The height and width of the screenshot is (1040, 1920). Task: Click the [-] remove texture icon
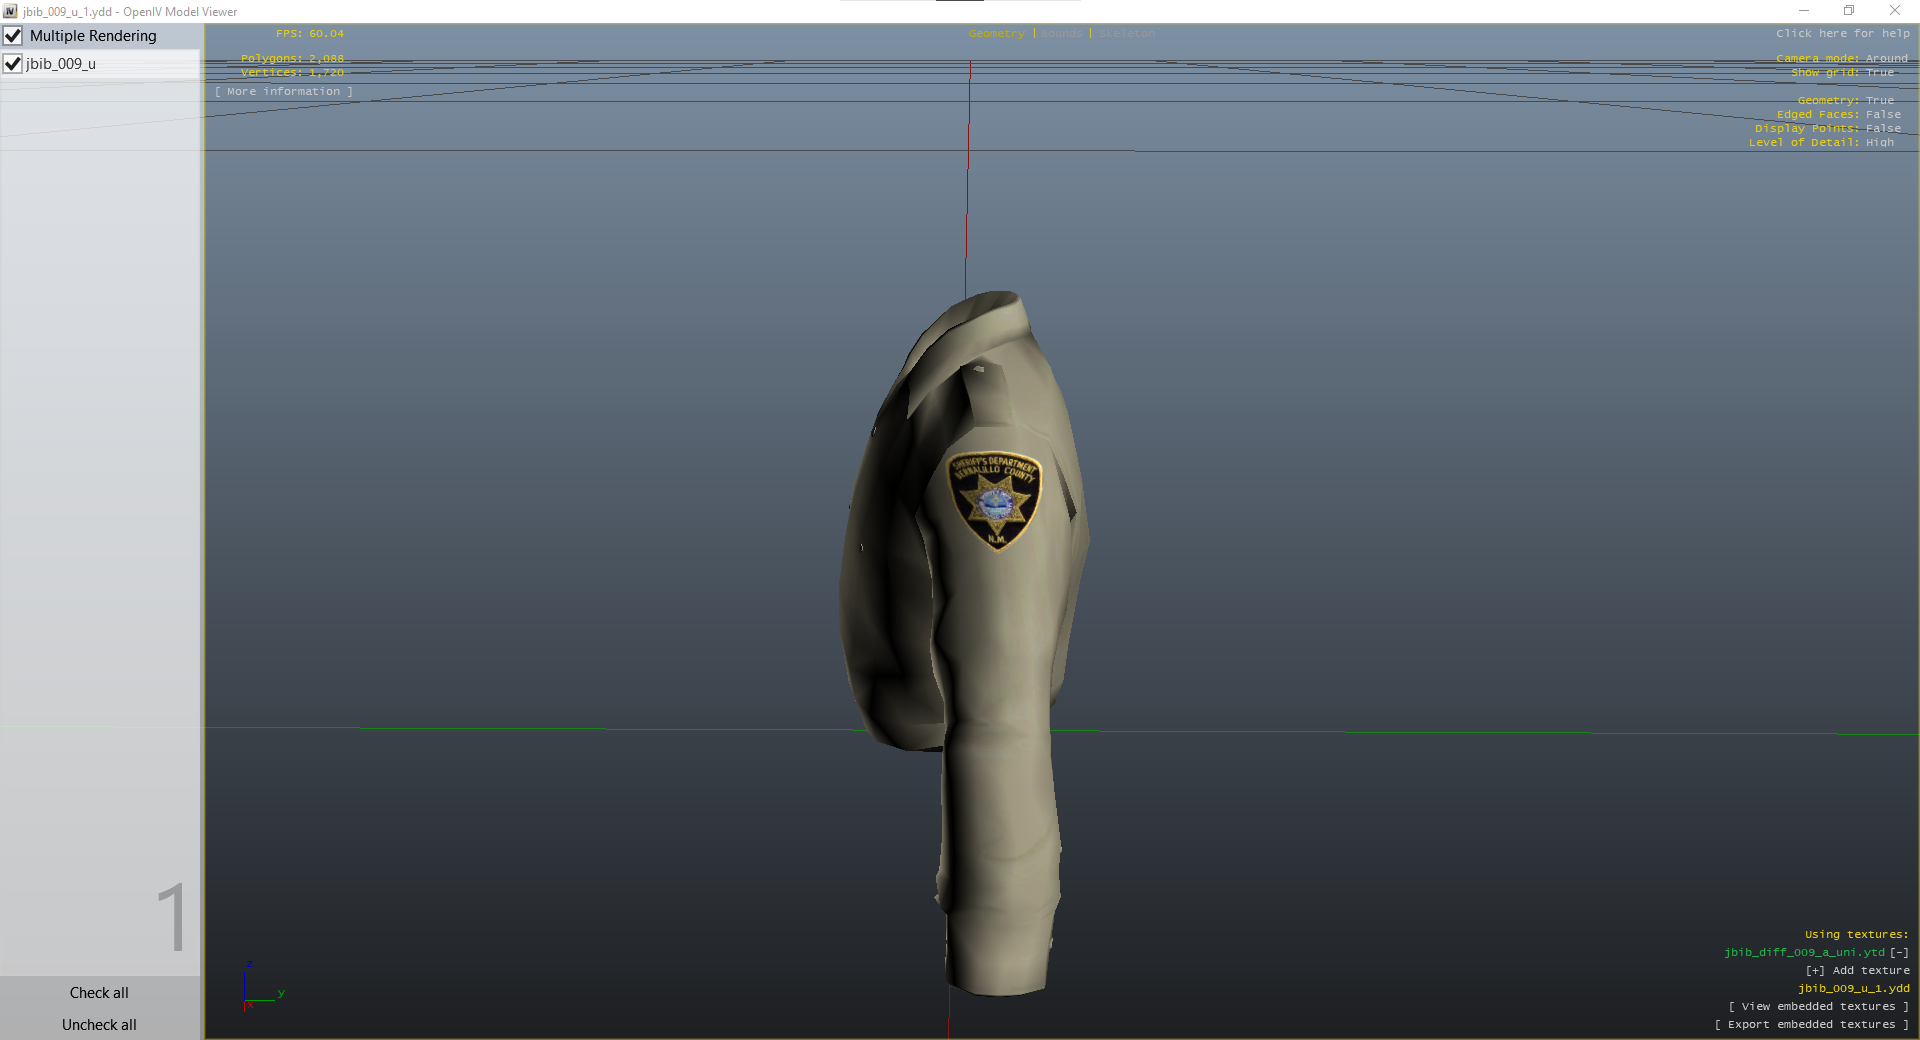(x=1899, y=952)
